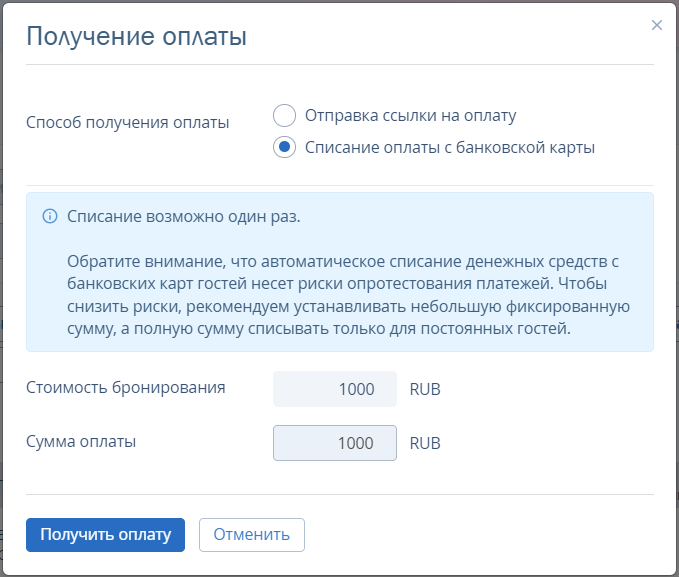This screenshot has width=679, height=577.
Task: Click RUB next to payment amount field
Action: [425, 443]
